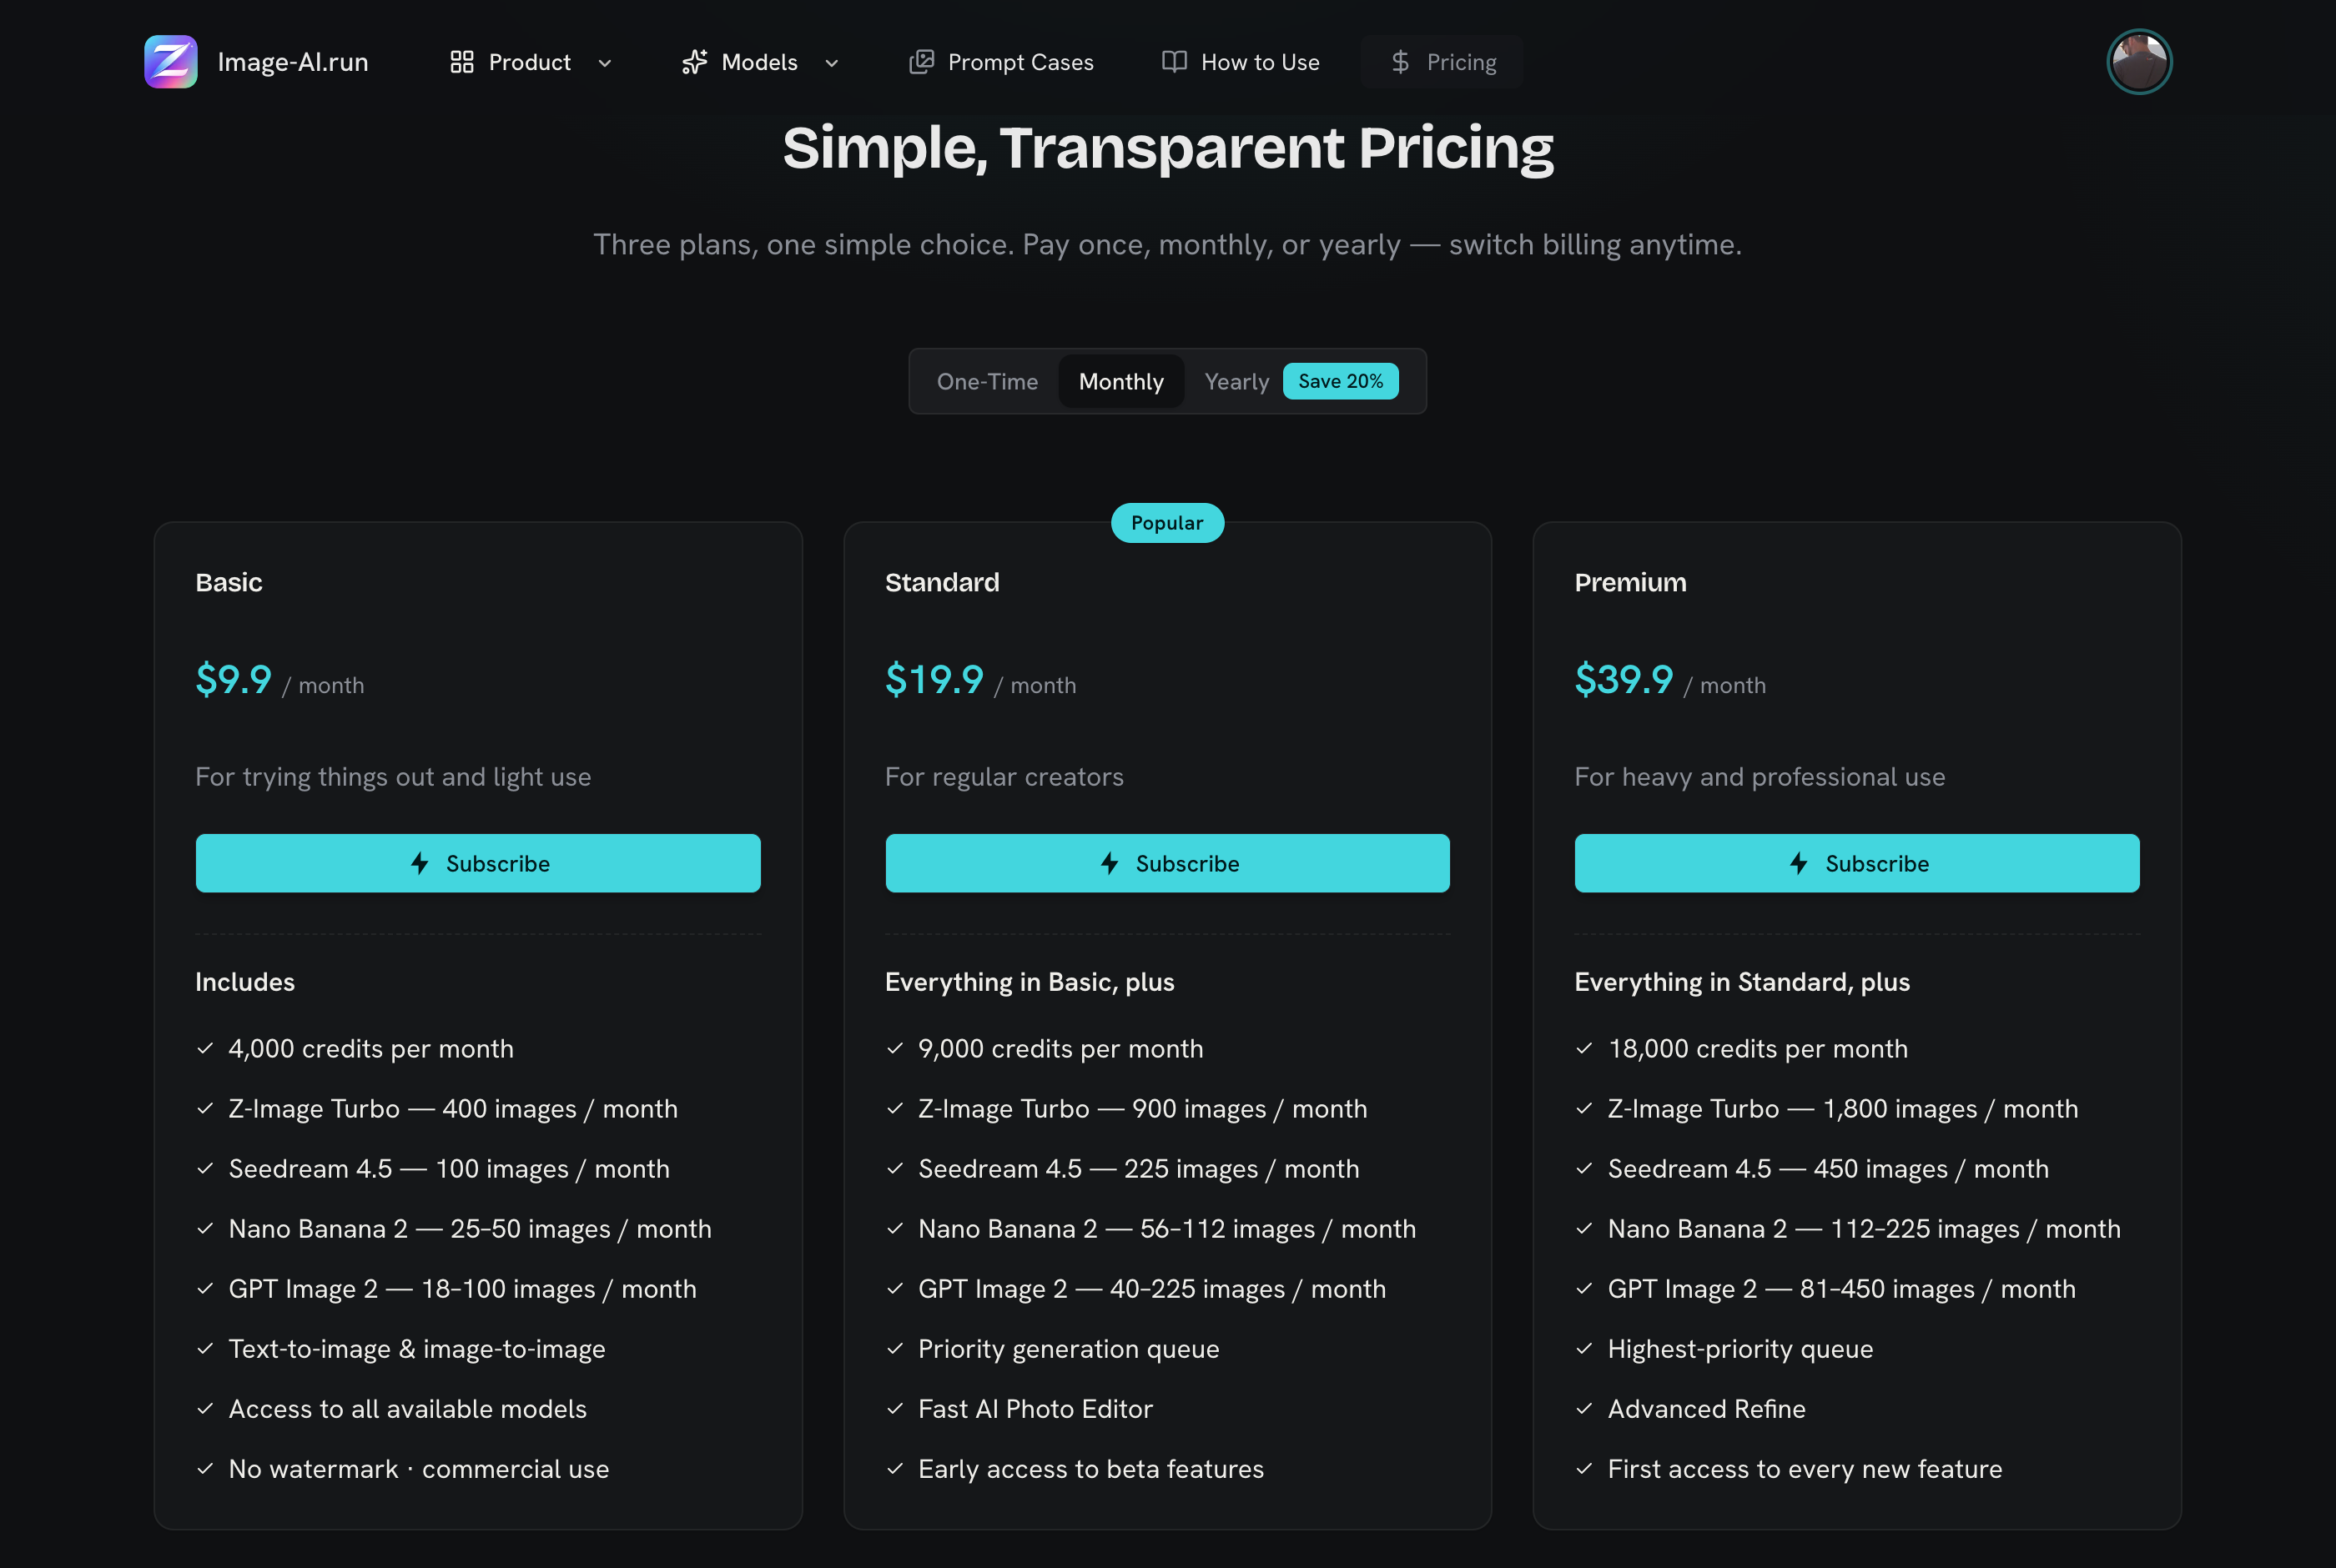Click the Image-AI.run Z logo icon
This screenshot has width=2336, height=1568.
click(170, 62)
